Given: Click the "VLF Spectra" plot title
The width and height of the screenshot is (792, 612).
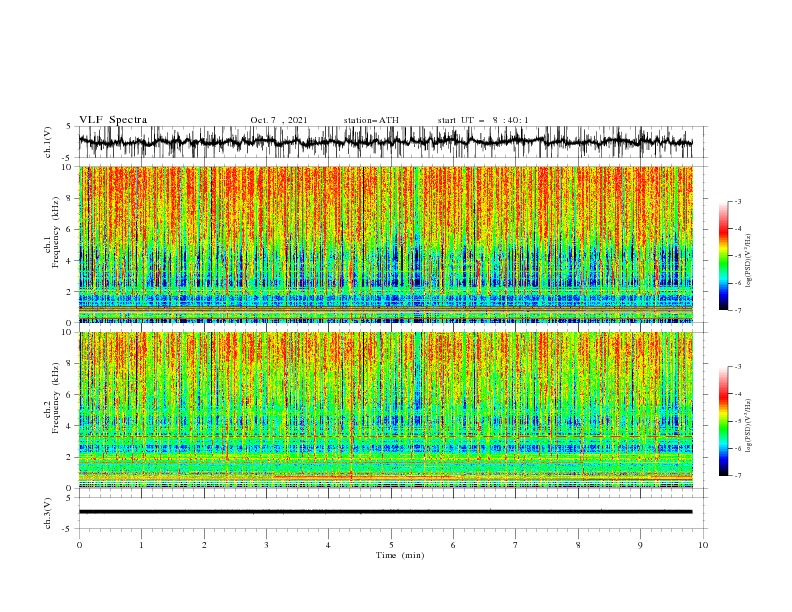Looking at the screenshot, I should (x=113, y=120).
